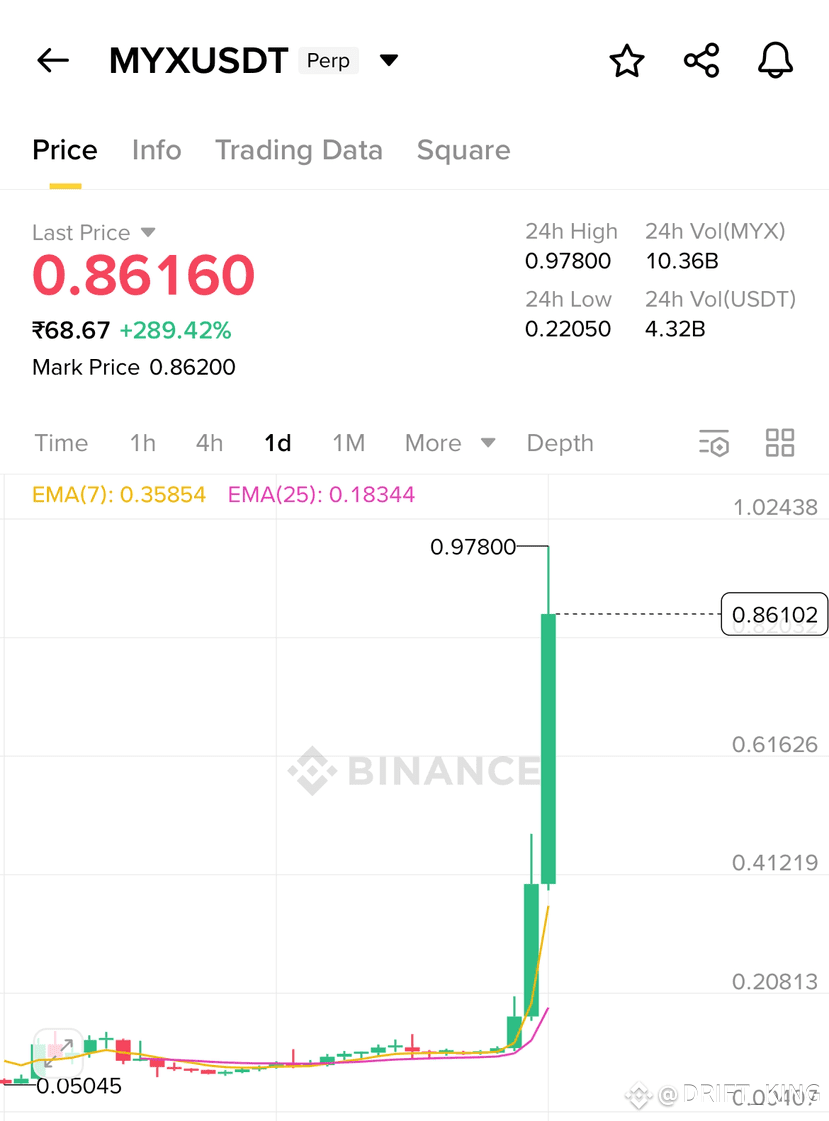
Task: Tap the current price tag 0.86102
Action: click(775, 614)
